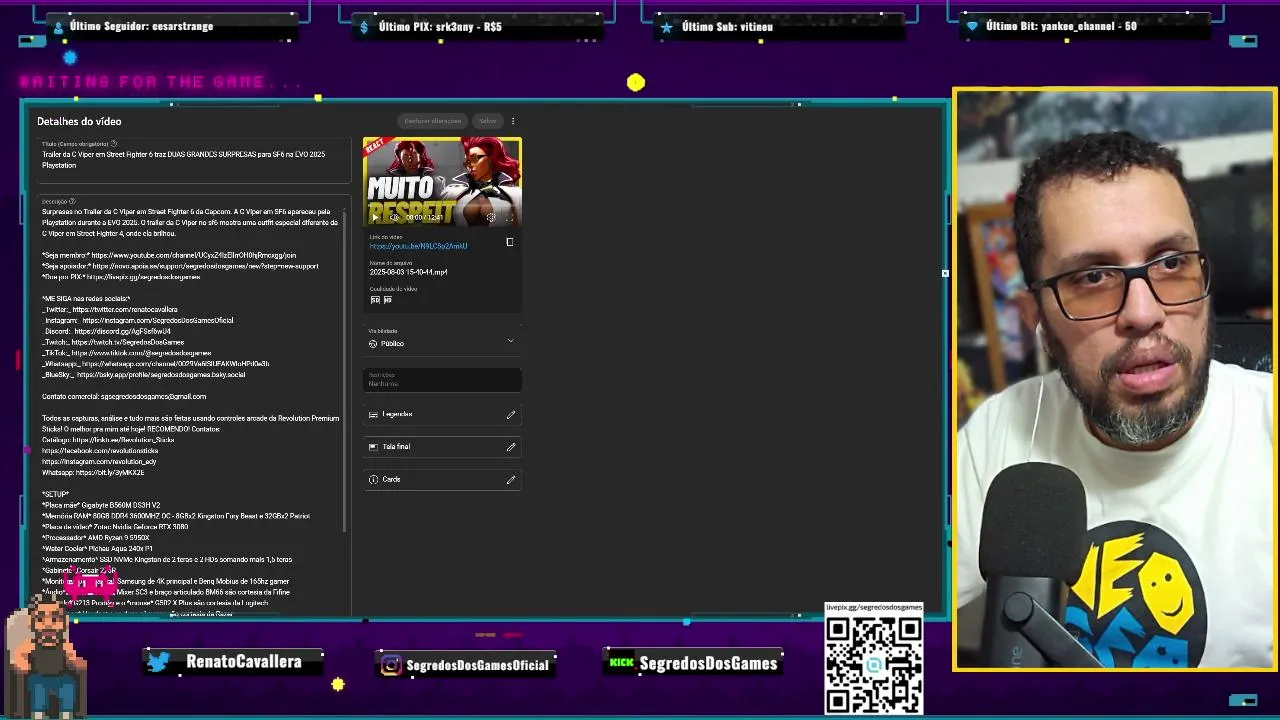Open the Público visibility selector
The height and width of the screenshot is (720, 1280).
[442, 340]
